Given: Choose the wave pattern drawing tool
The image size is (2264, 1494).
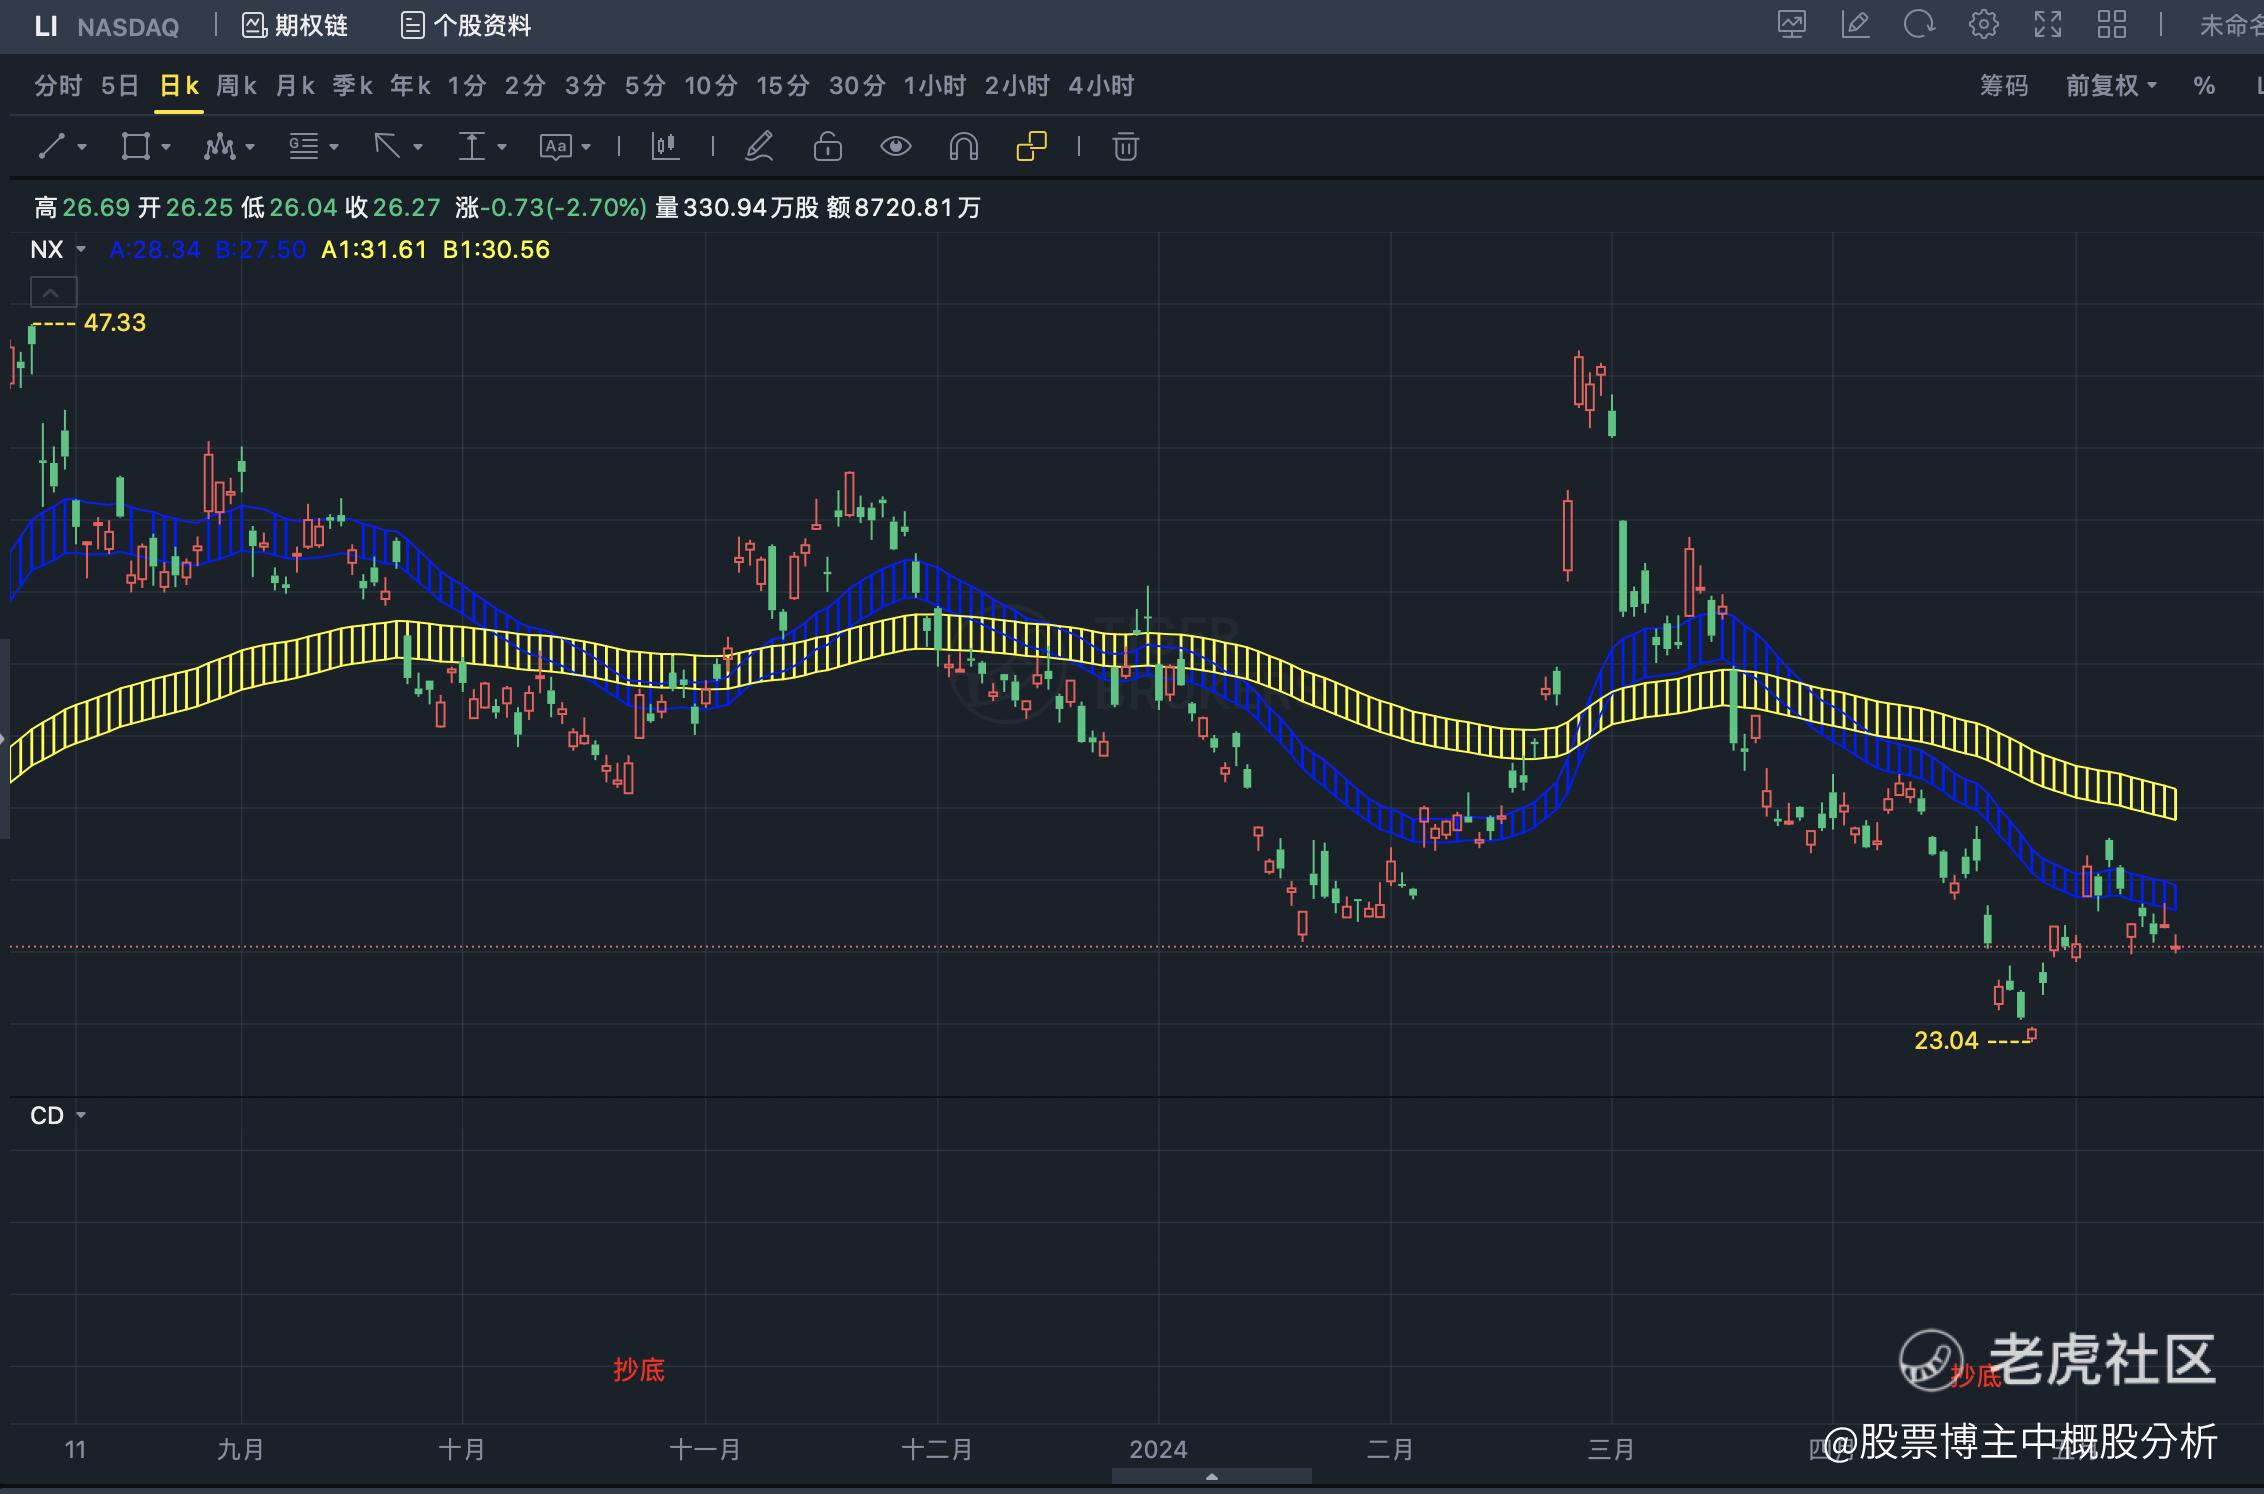Looking at the screenshot, I should point(219,147).
